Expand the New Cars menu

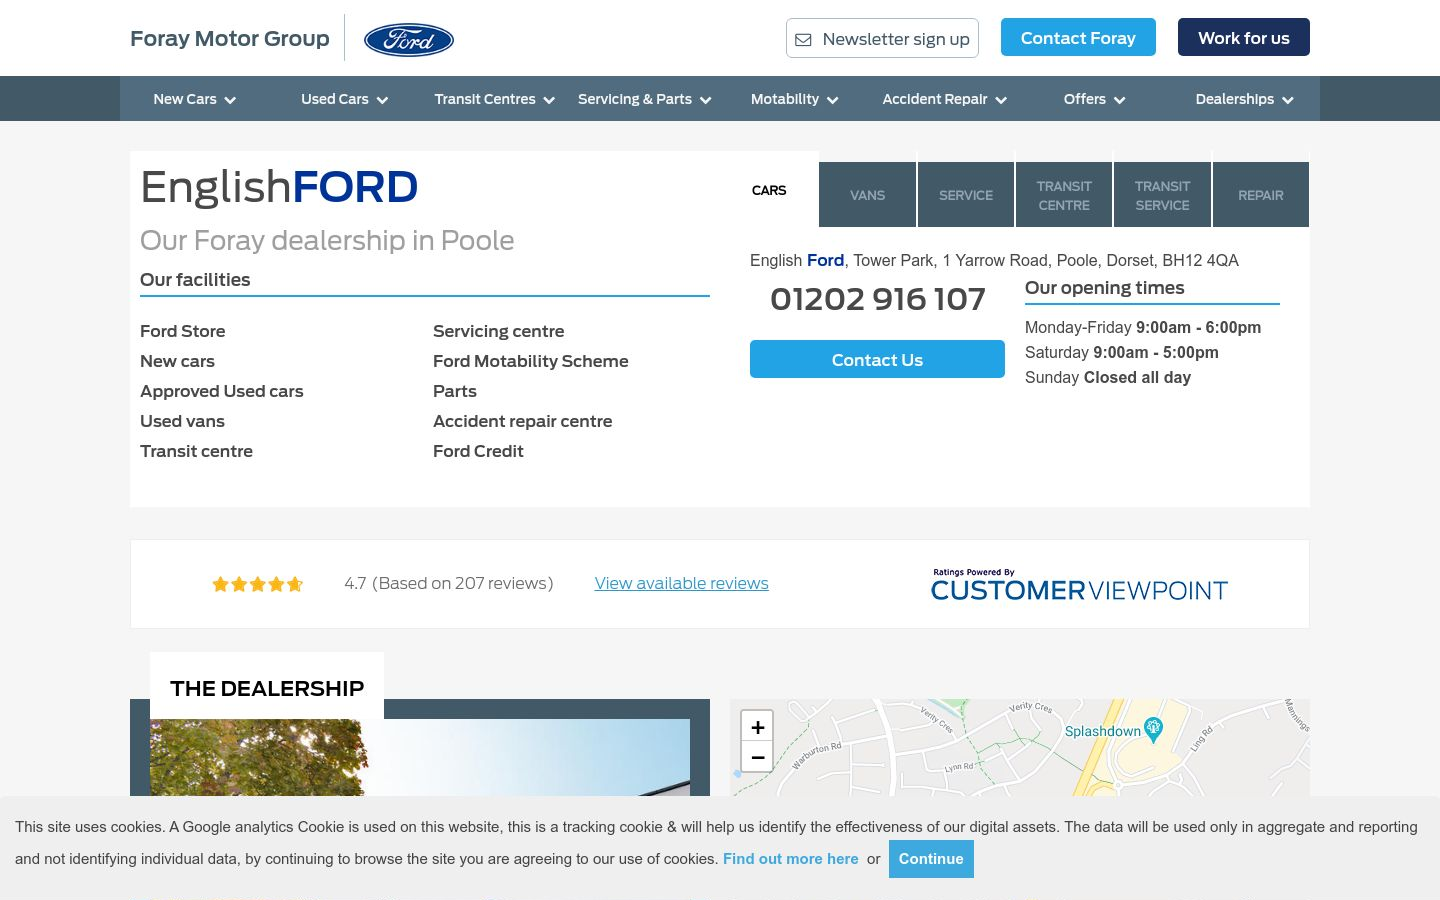click(194, 99)
